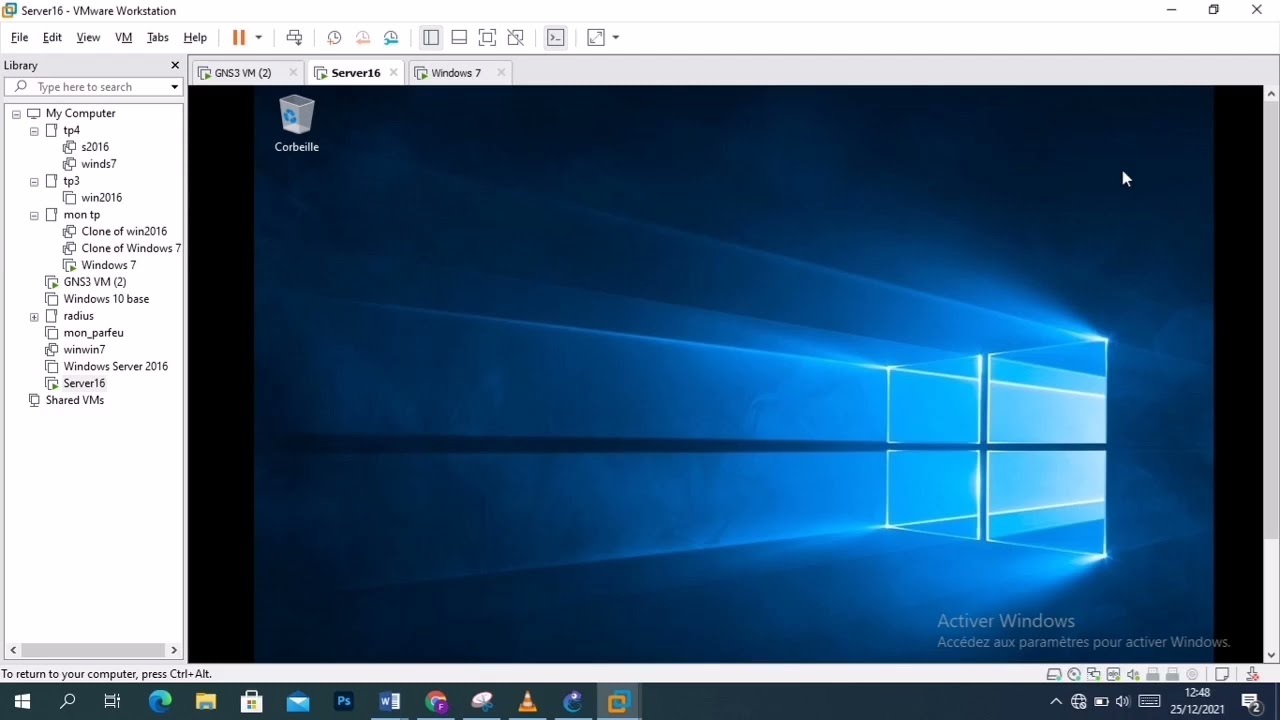Collapse the tp4 folder
The width and height of the screenshot is (1280, 720).
point(34,131)
